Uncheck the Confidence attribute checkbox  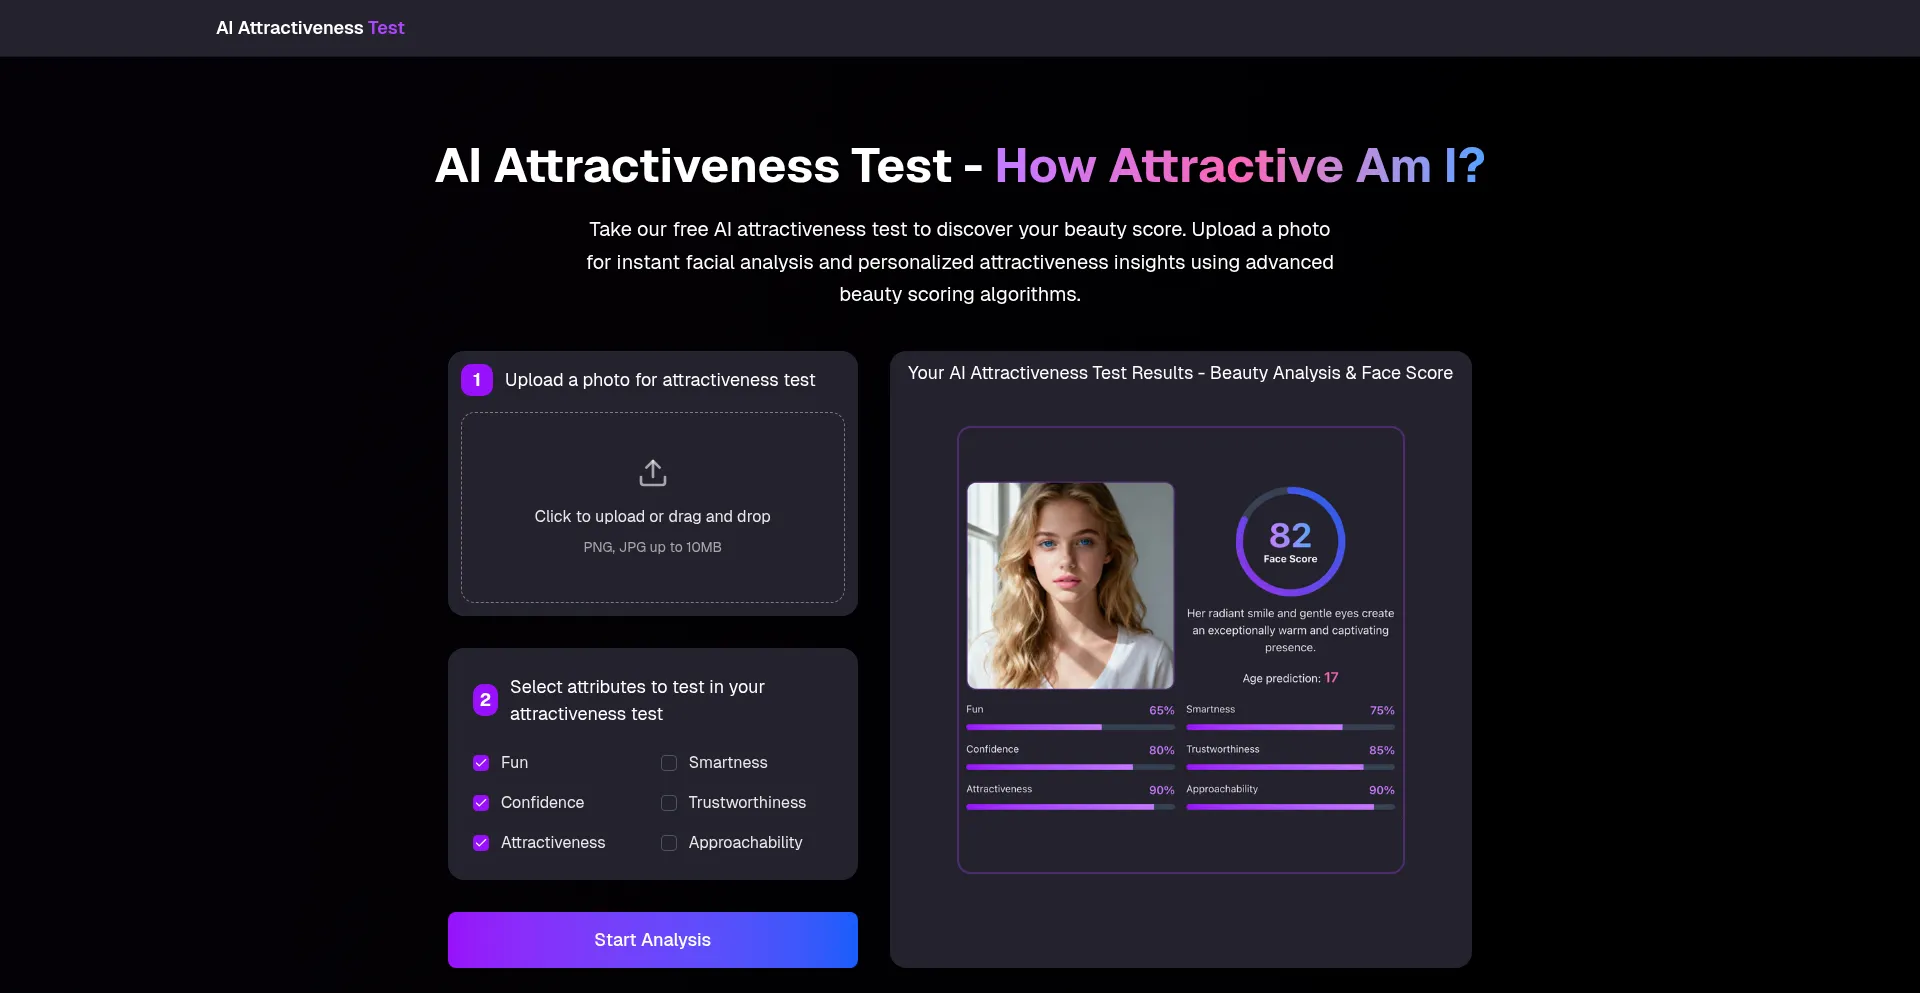[481, 803]
